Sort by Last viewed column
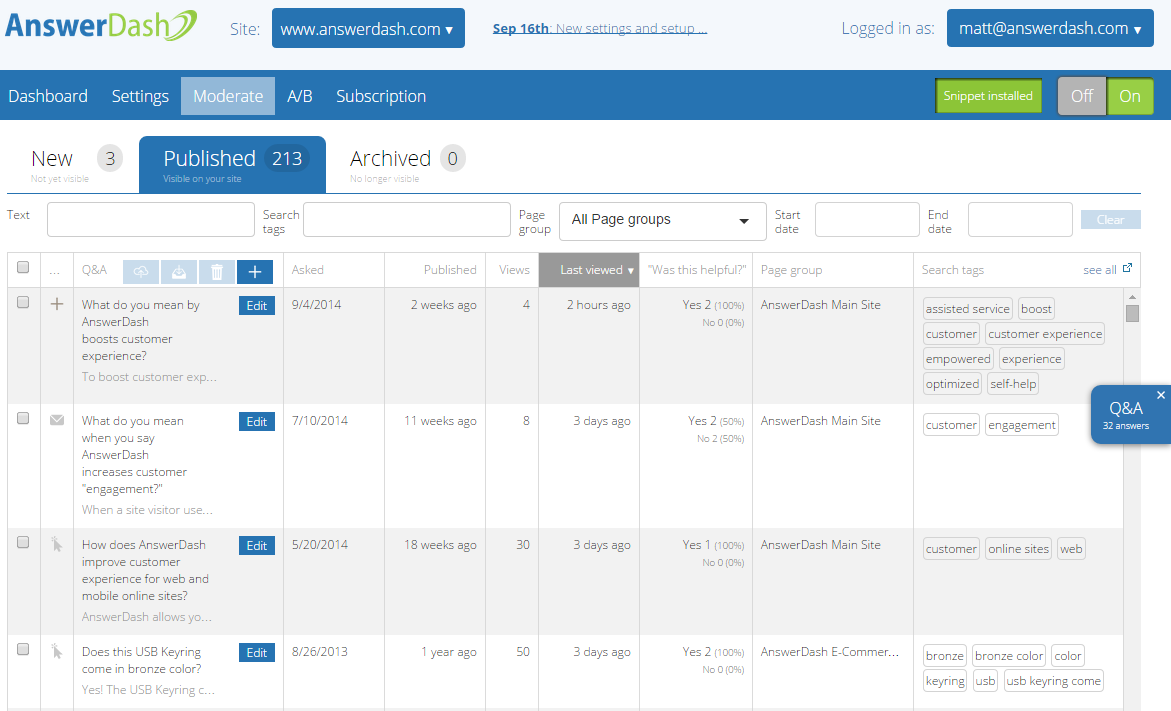1171x711 pixels. (589, 270)
